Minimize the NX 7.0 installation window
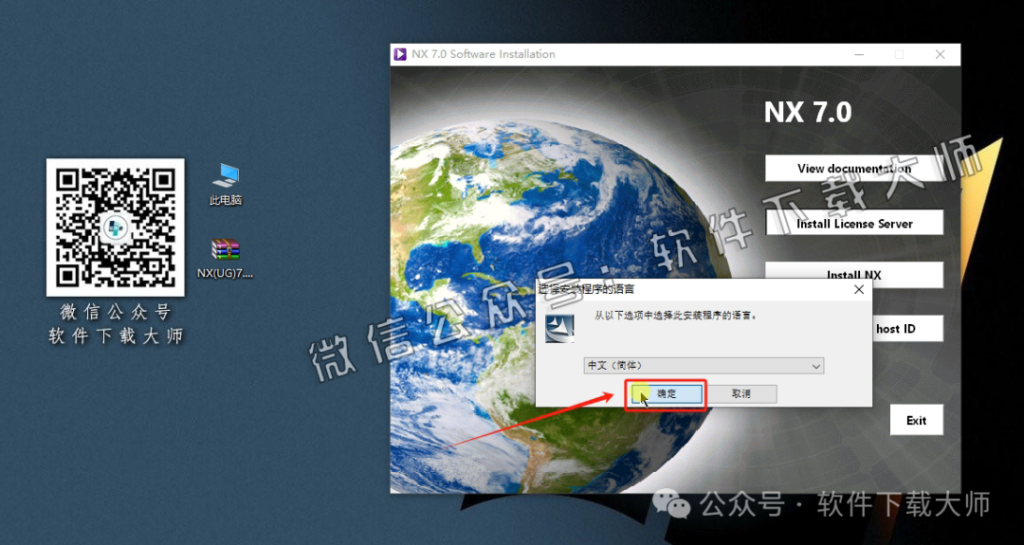The height and width of the screenshot is (545, 1024). pyautogui.click(x=858, y=54)
